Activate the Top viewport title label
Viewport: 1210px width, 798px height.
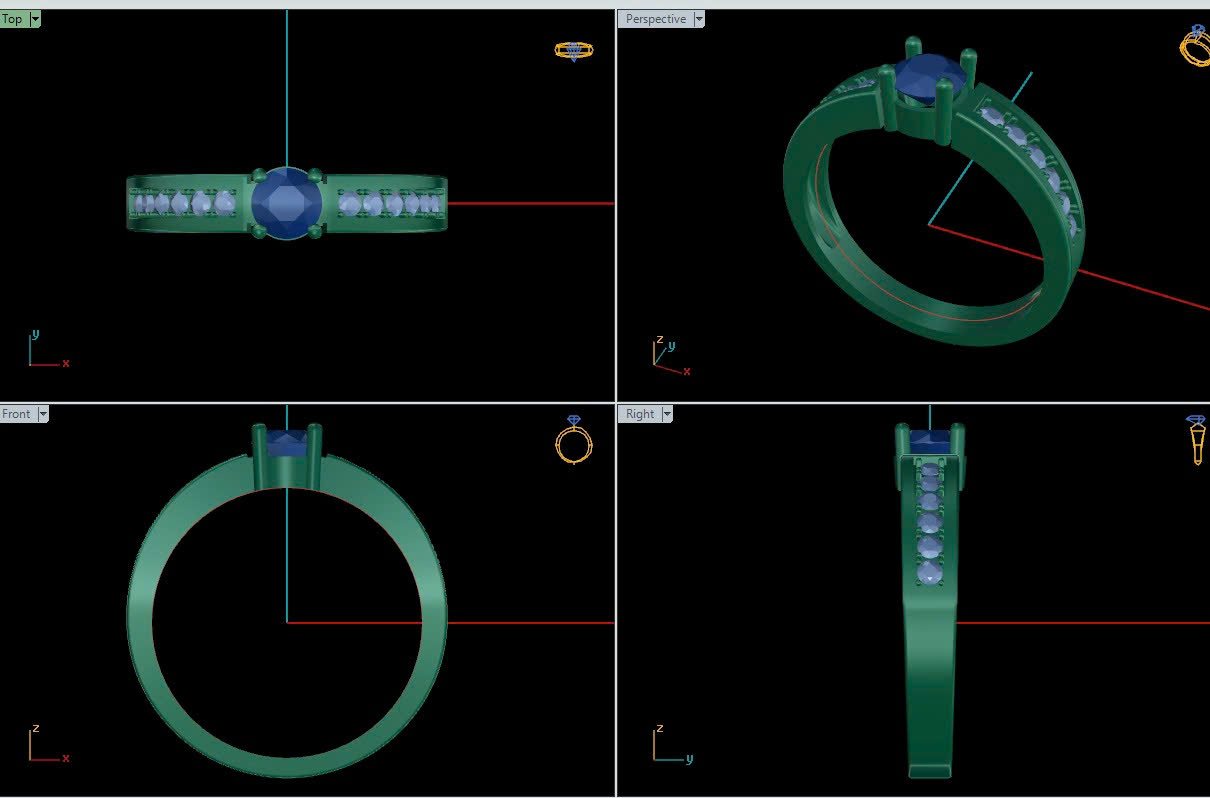[x=13, y=19]
